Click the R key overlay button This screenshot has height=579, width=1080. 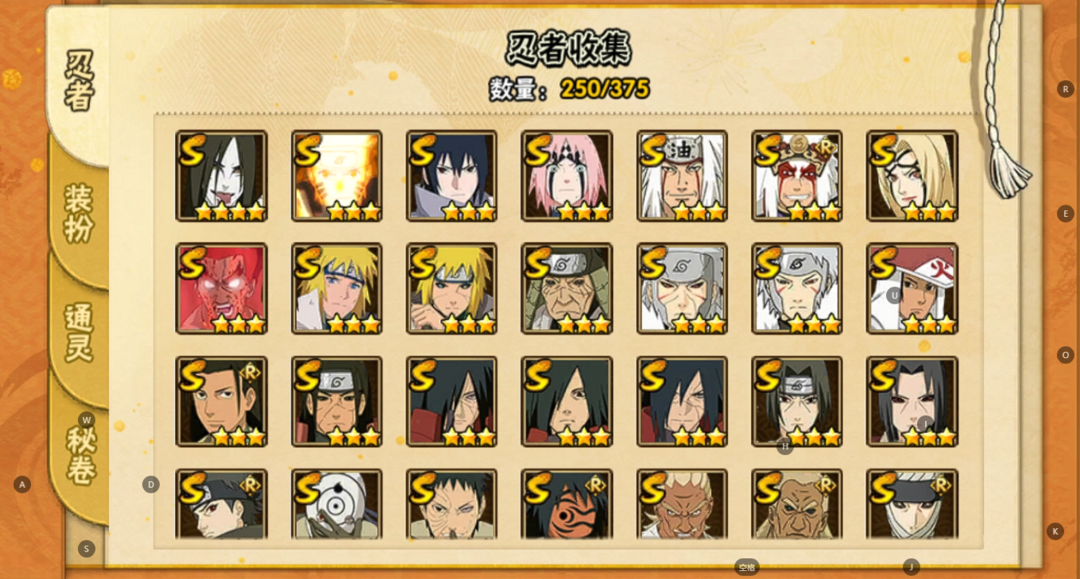coord(1066,89)
